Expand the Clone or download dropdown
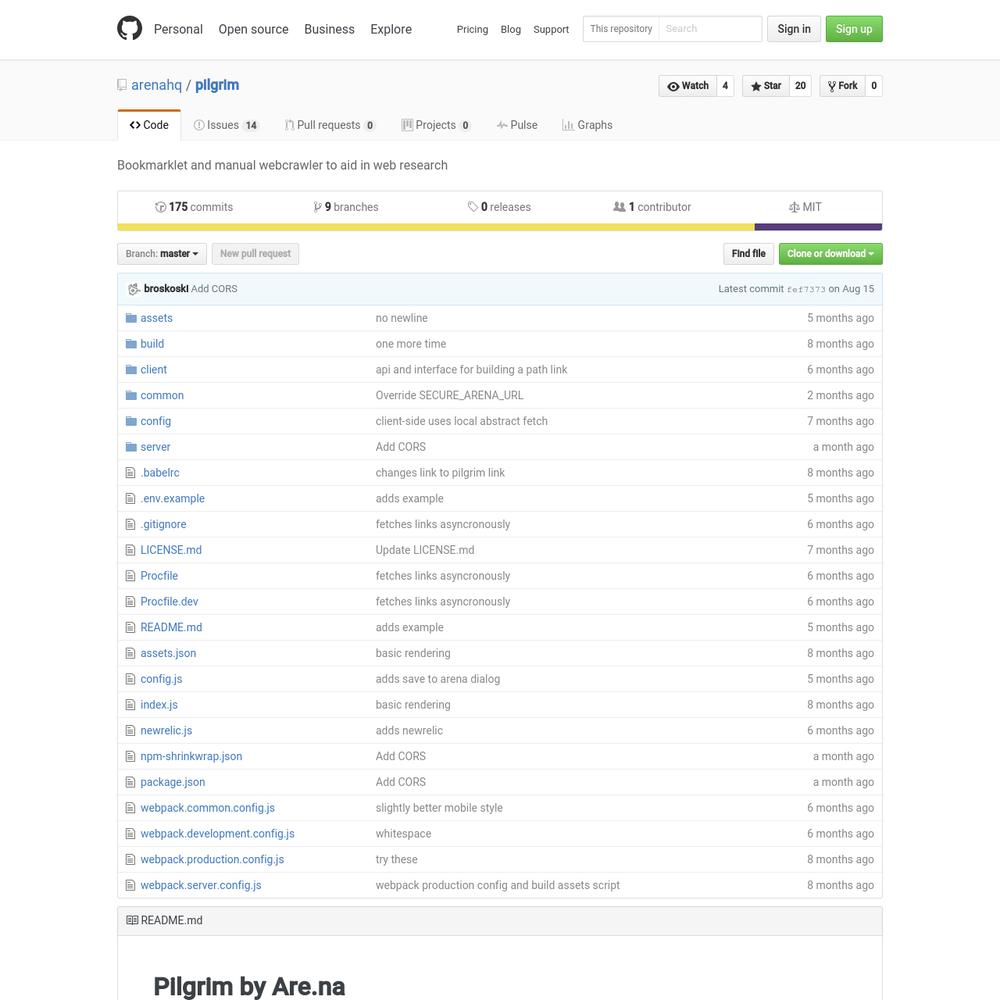This screenshot has height=1000, width=1000. click(x=830, y=254)
